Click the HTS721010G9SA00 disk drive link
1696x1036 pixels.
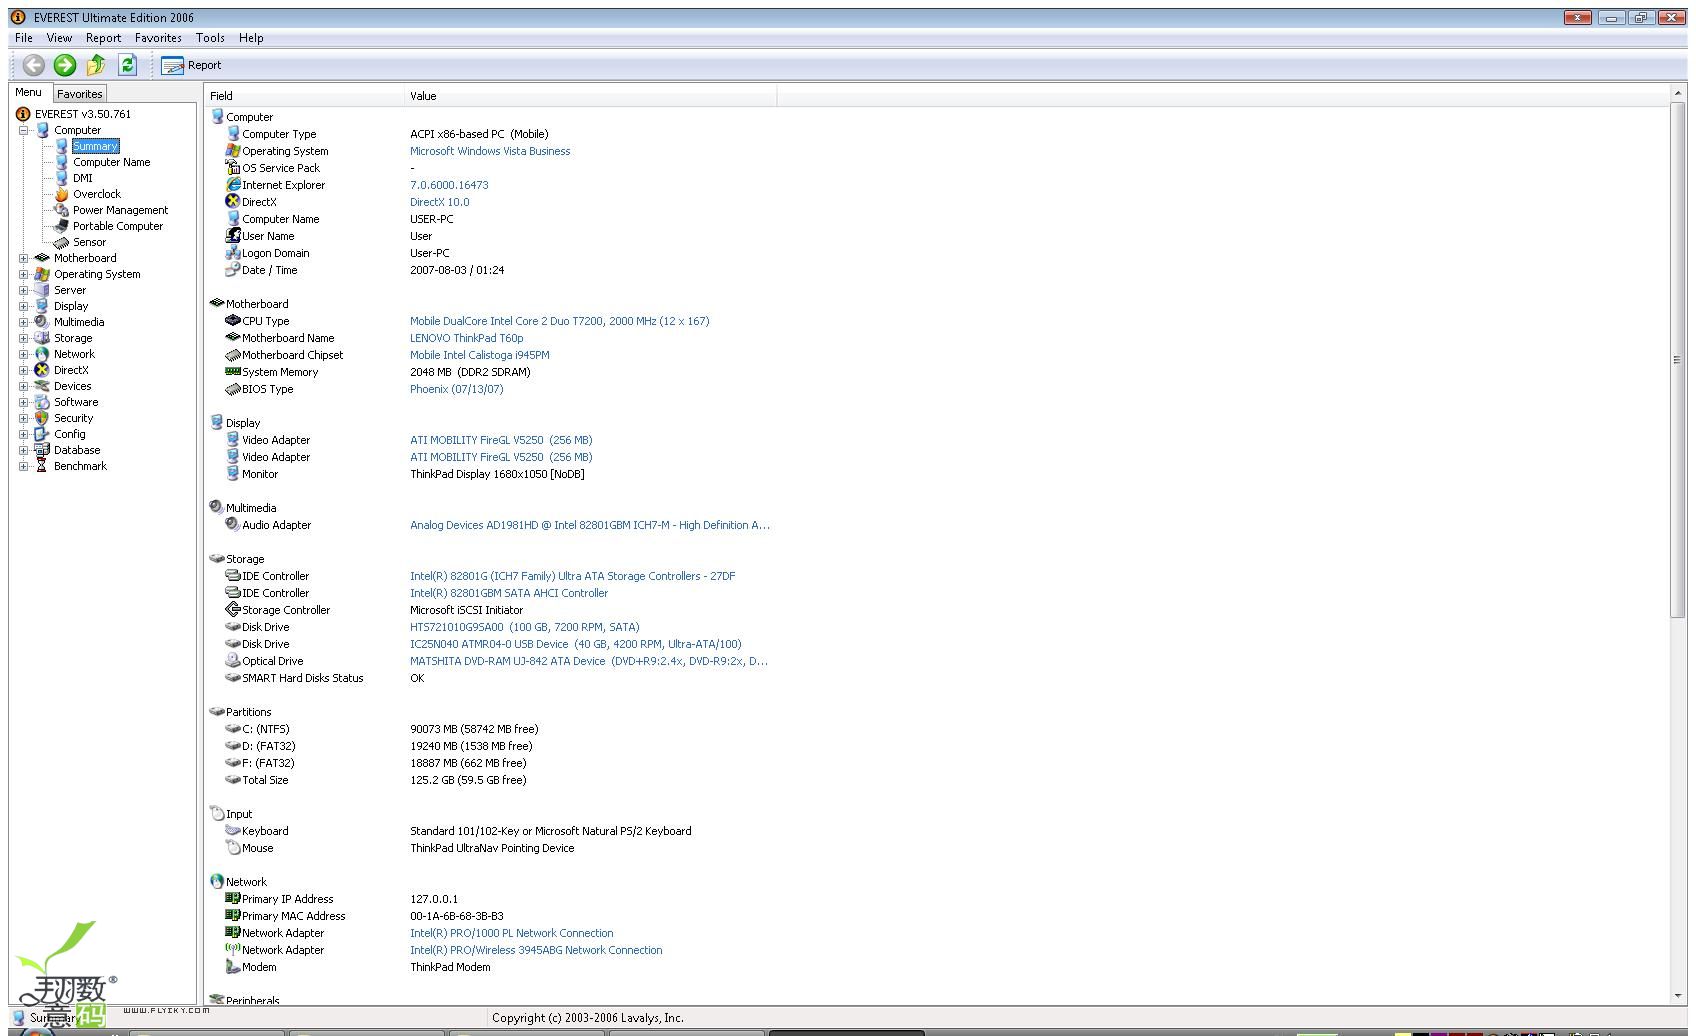pyautogui.click(x=524, y=627)
